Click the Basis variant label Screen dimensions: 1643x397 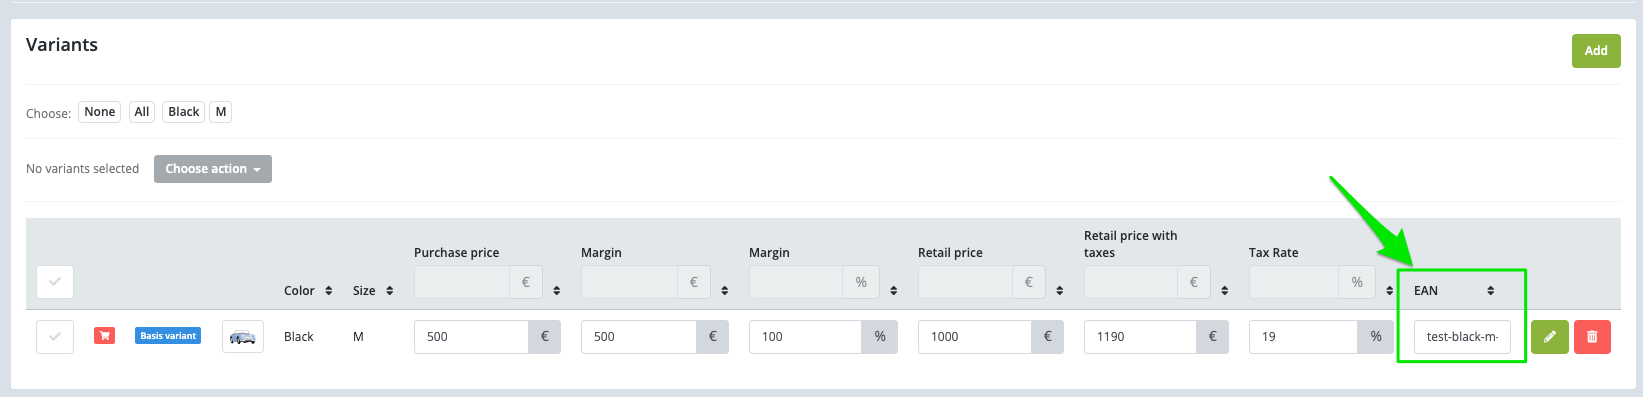point(168,336)
